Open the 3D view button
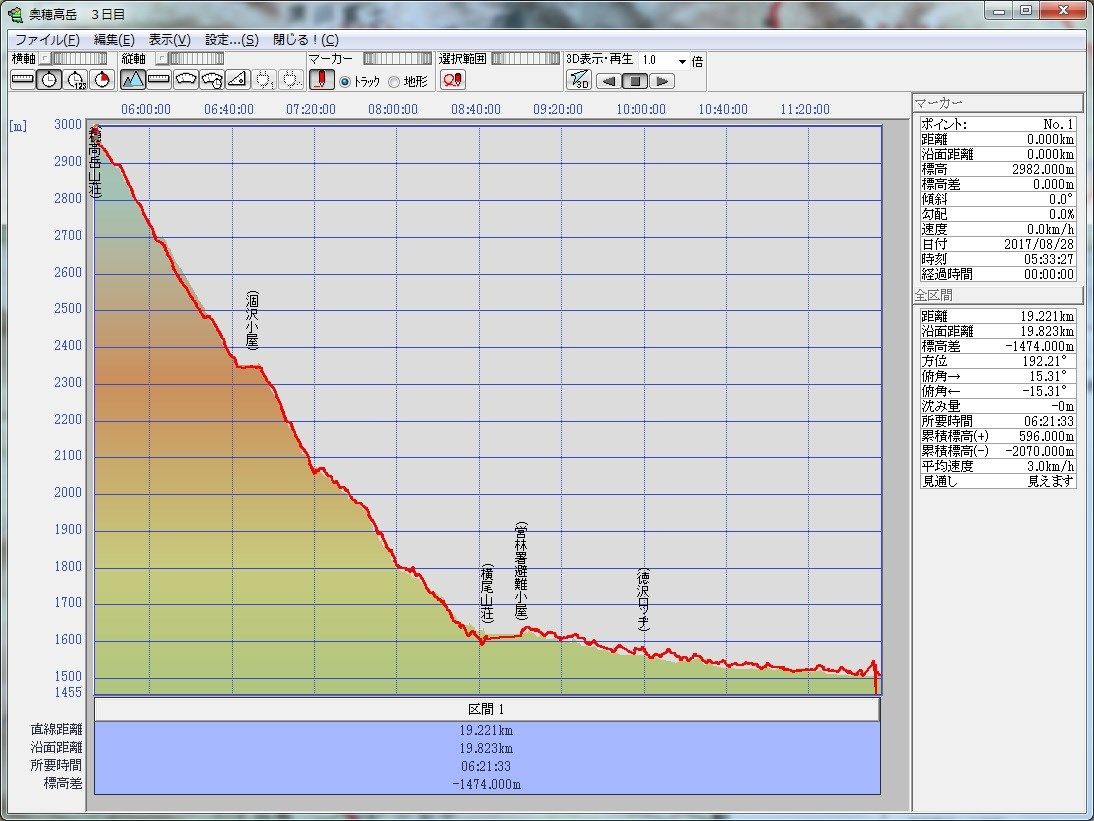Screen dimensions: 1094x821 click(x=579, y=80)
